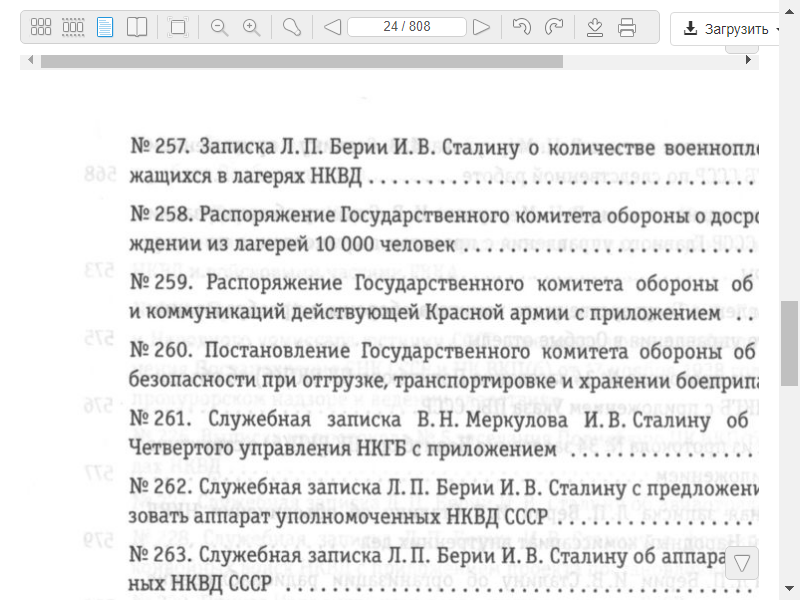Screen dimensions: 800x600
Task: Toggle fullscreen mode icon
Action: (x=178, y=27)
